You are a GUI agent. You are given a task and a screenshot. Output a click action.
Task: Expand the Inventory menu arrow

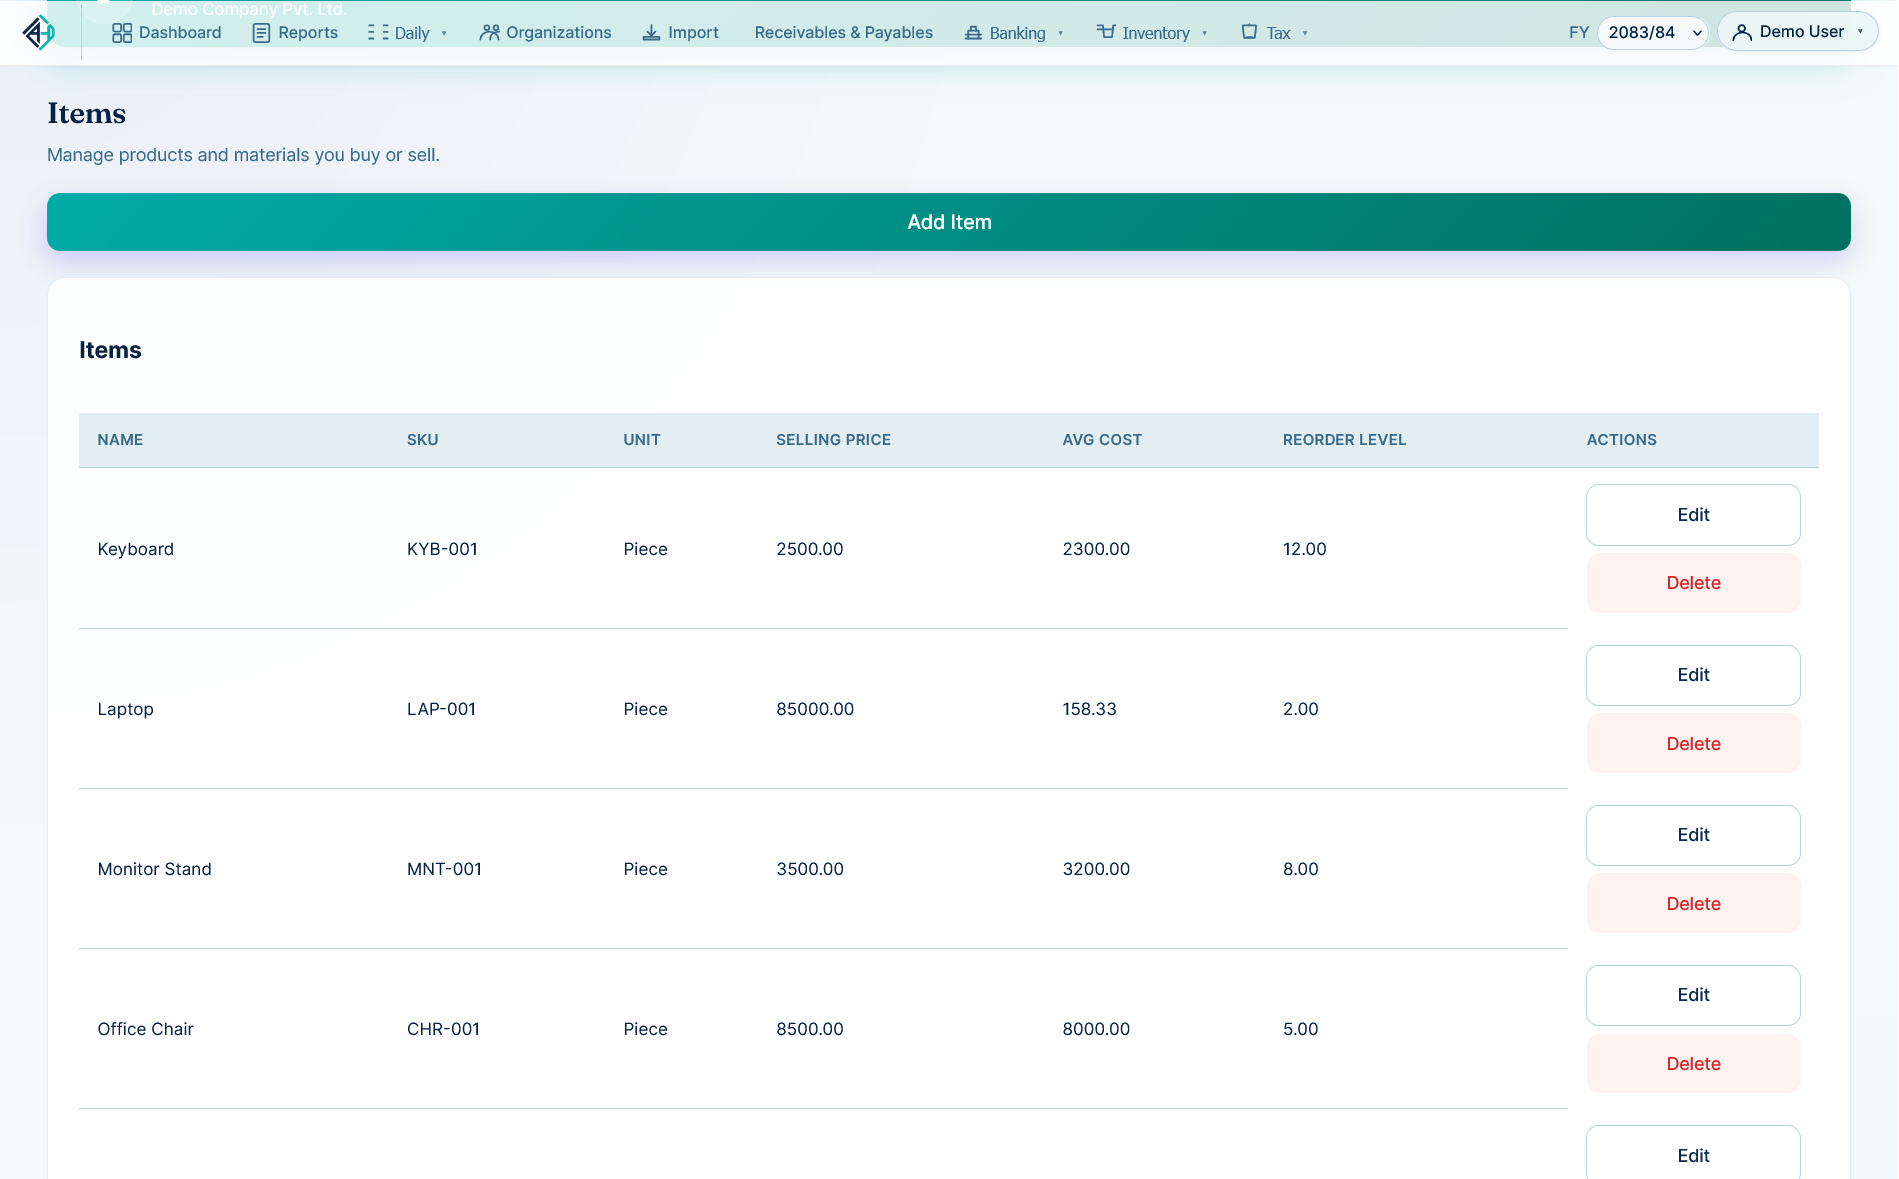(x=1204, y=33)
